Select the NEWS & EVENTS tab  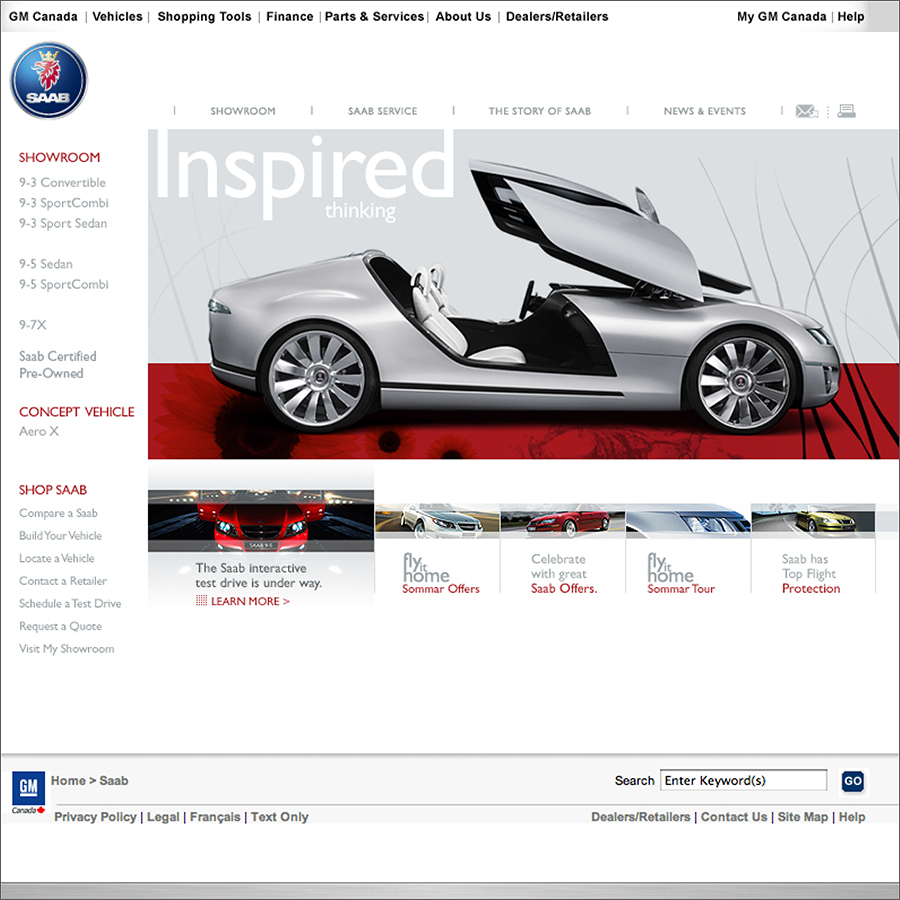click(705, 111)
